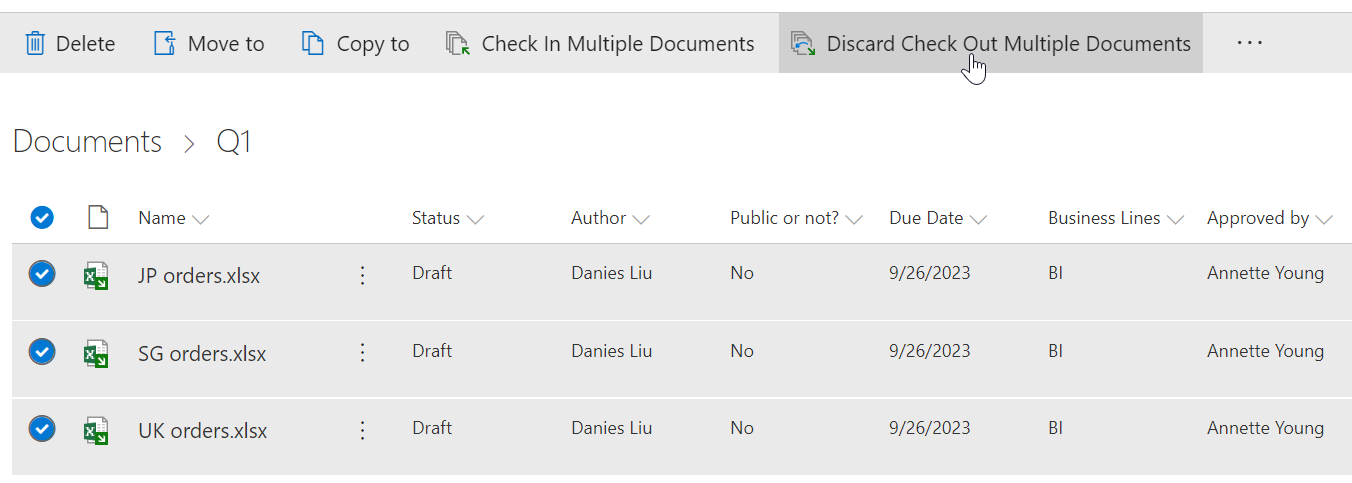Uncheck the SG orders.xlsx row checkbox
Image resolution: width=1352 pixels, height=483 pixels.
coord(42,351)
